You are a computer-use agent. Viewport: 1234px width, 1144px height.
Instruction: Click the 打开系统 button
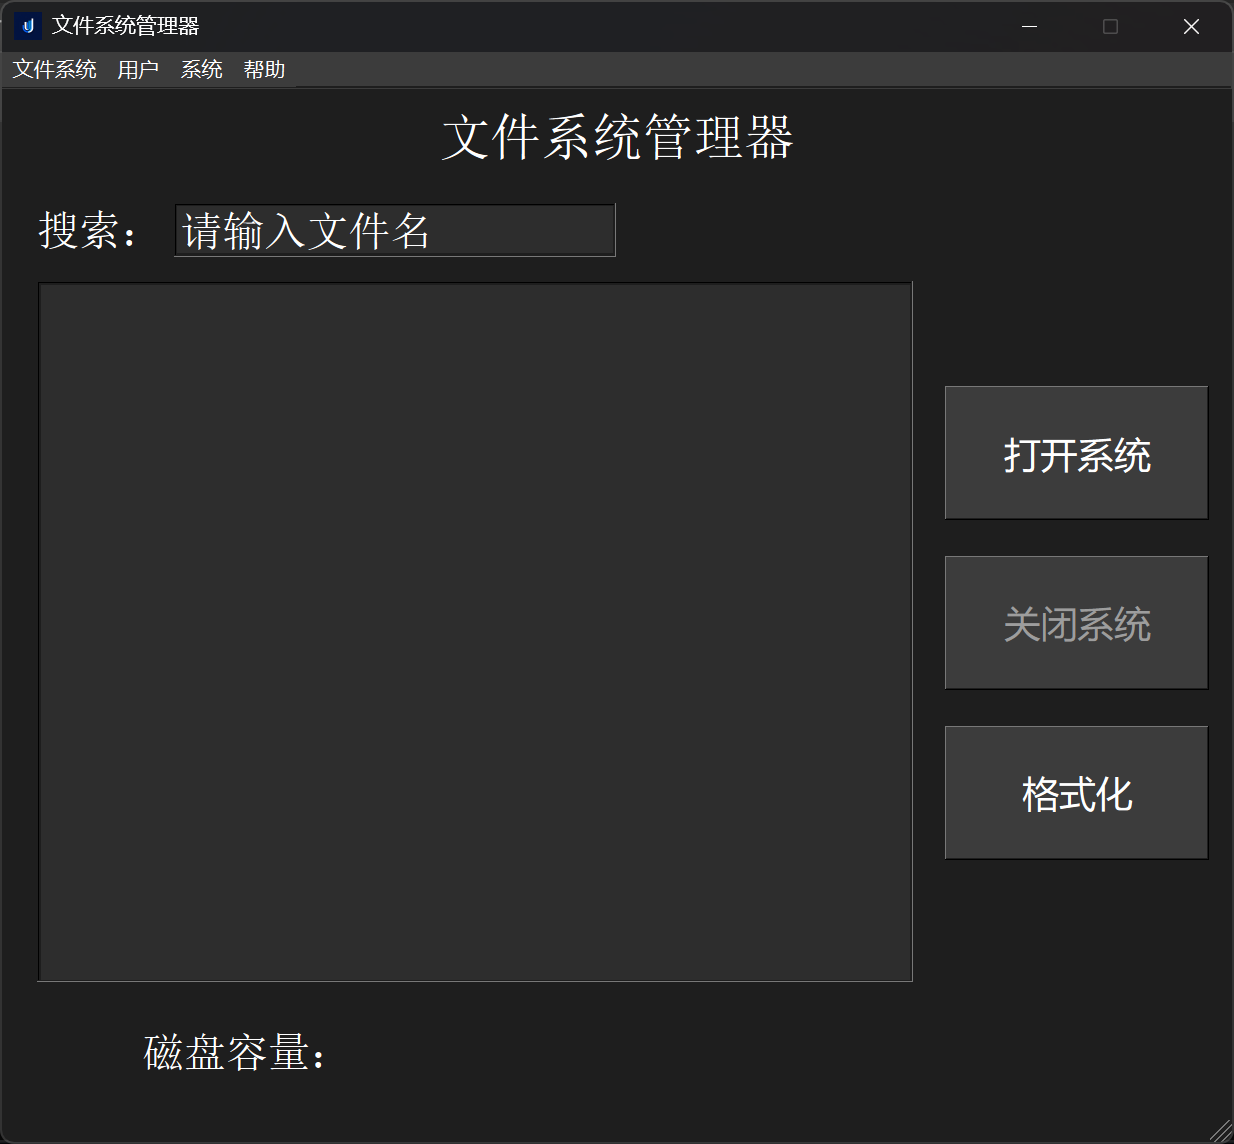(1076, 452)
